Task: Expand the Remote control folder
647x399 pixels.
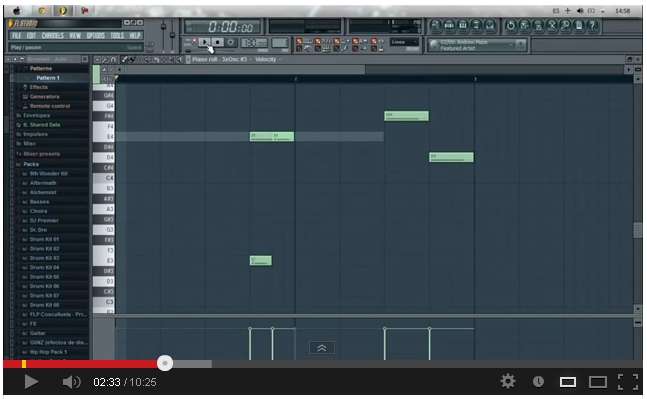Action: point(50,106)
